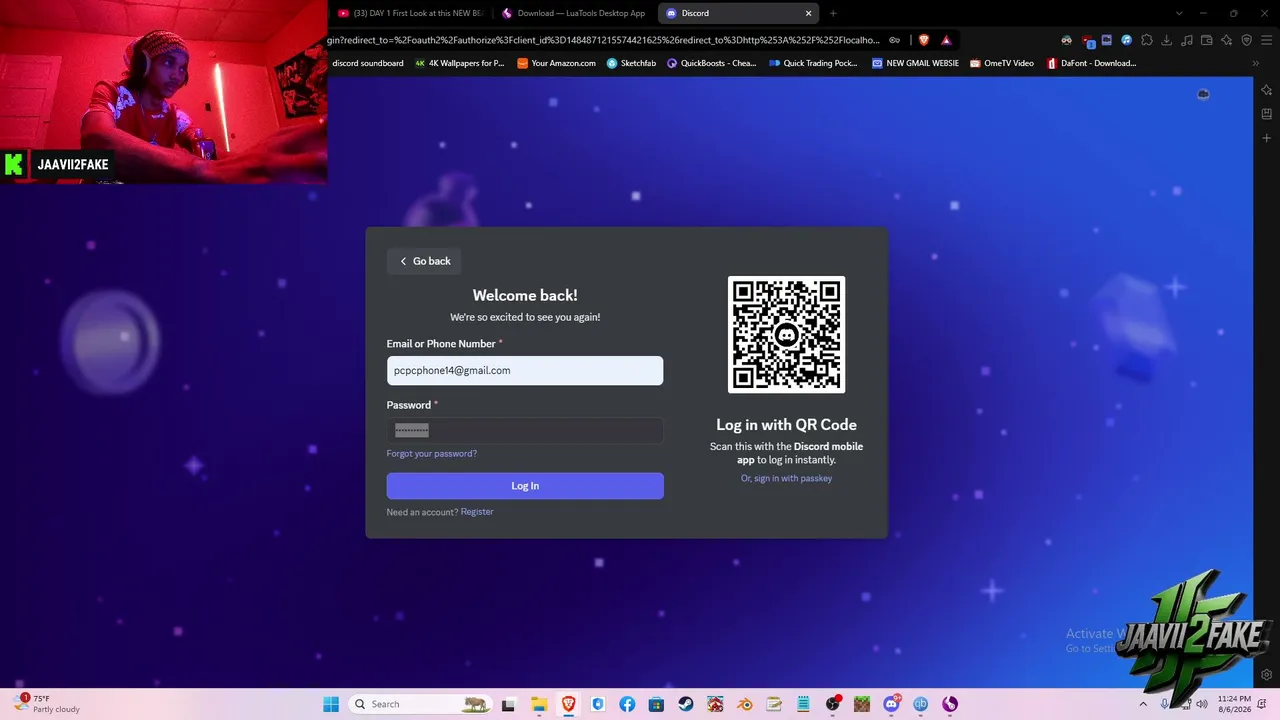Click the password key icon in address bar
Viewport: 1280px width, 720px height.
pos(895,40)
